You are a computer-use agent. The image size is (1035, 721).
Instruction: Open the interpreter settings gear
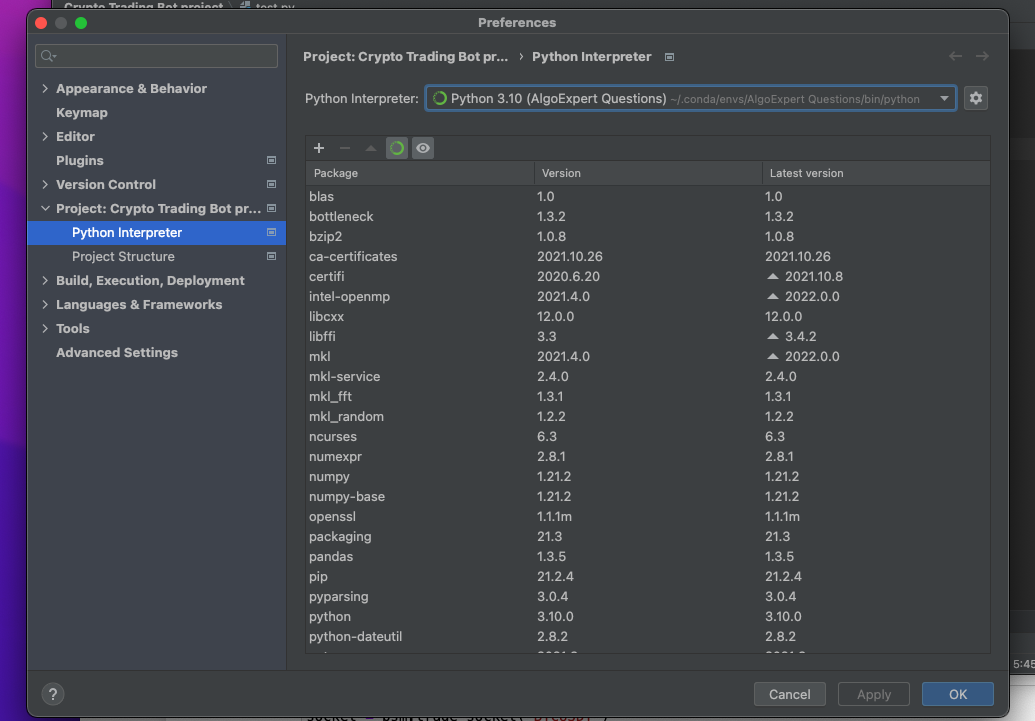click(x=976, y=98)
